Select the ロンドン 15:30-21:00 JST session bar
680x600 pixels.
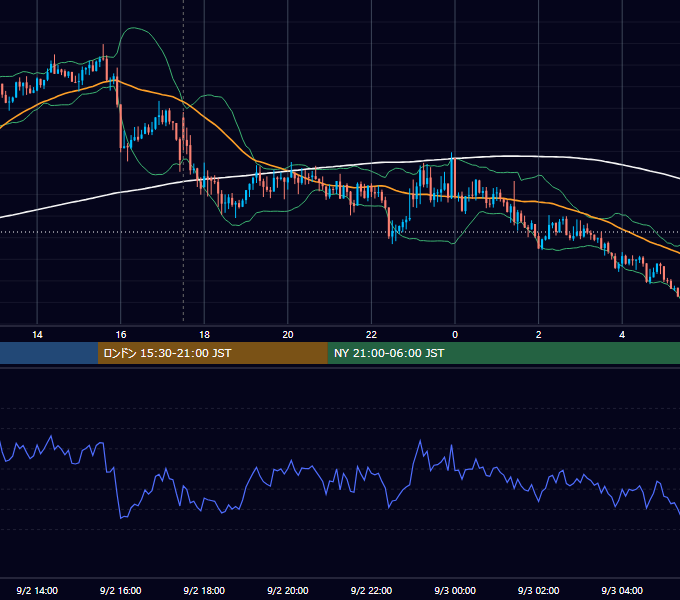click(212, 353)
